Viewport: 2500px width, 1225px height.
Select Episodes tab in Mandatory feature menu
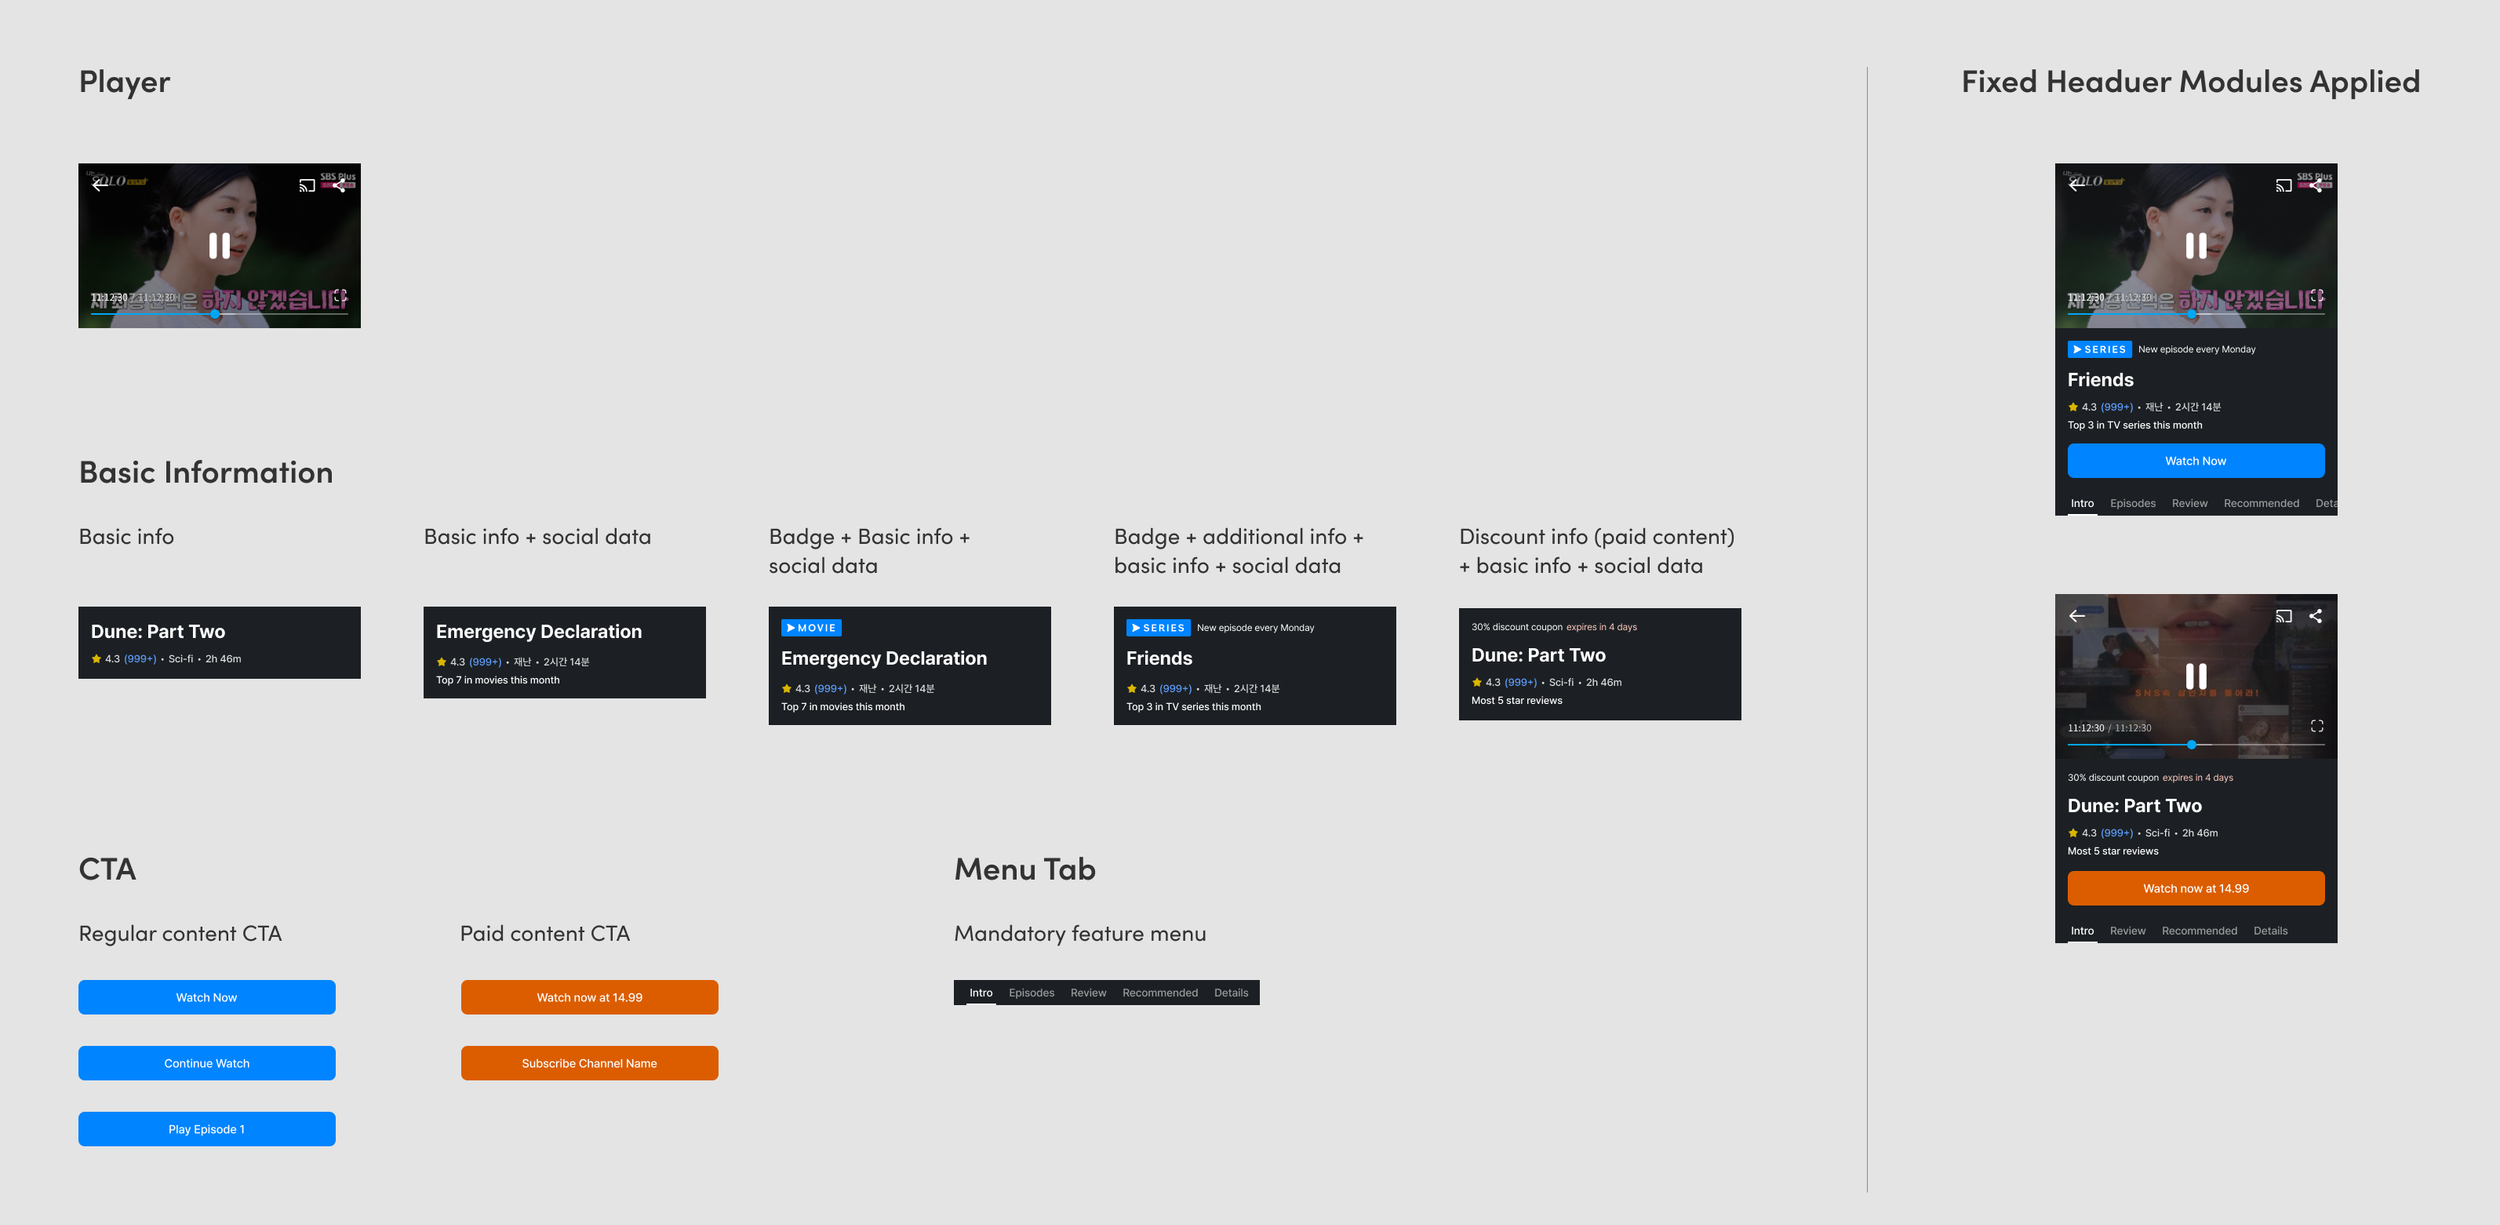[x=1031, y=993]
